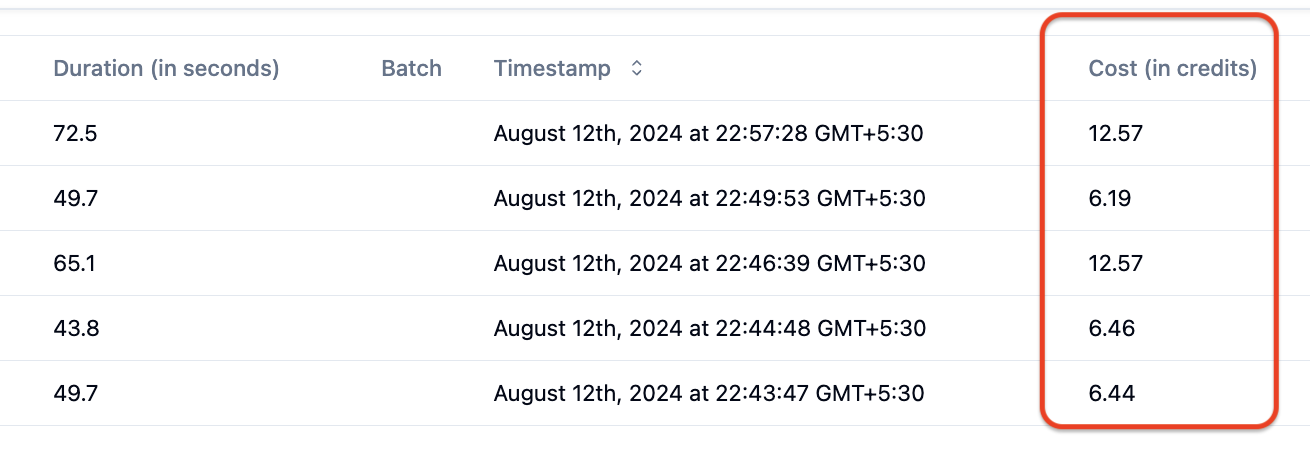Viewport: 1310px width, 464px height.
Task: Select the 6.46 cost cell
Action: [x=1112, y=328]
